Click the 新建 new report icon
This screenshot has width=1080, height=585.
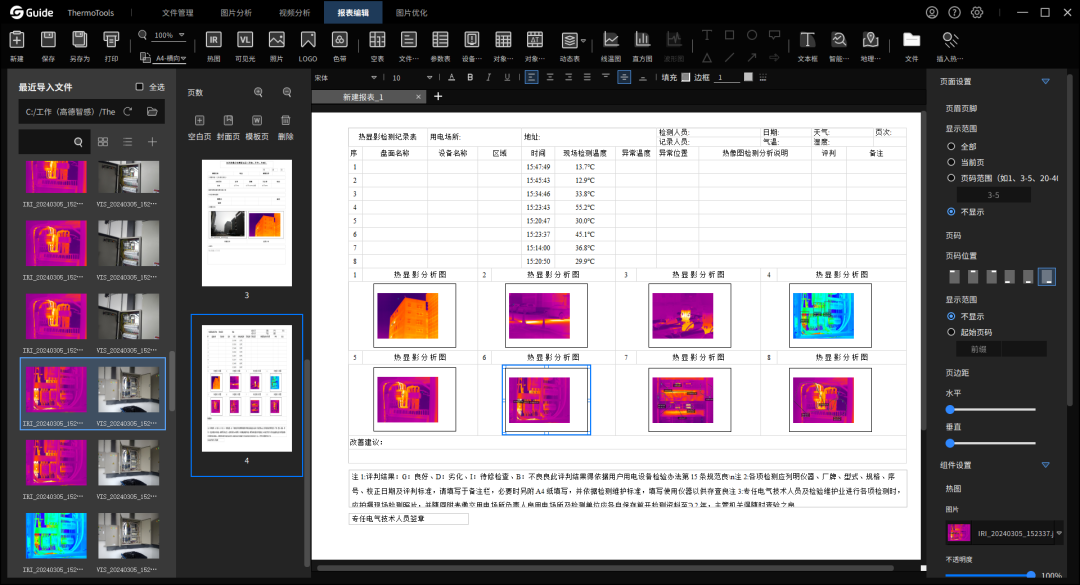(17, 40)
